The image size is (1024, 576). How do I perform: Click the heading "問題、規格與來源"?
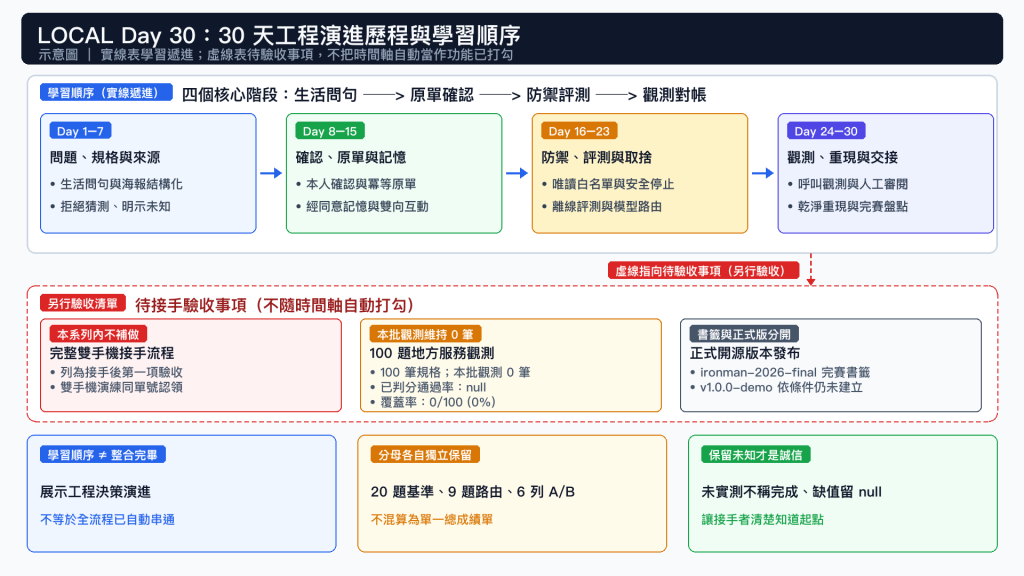coord(104,157)
